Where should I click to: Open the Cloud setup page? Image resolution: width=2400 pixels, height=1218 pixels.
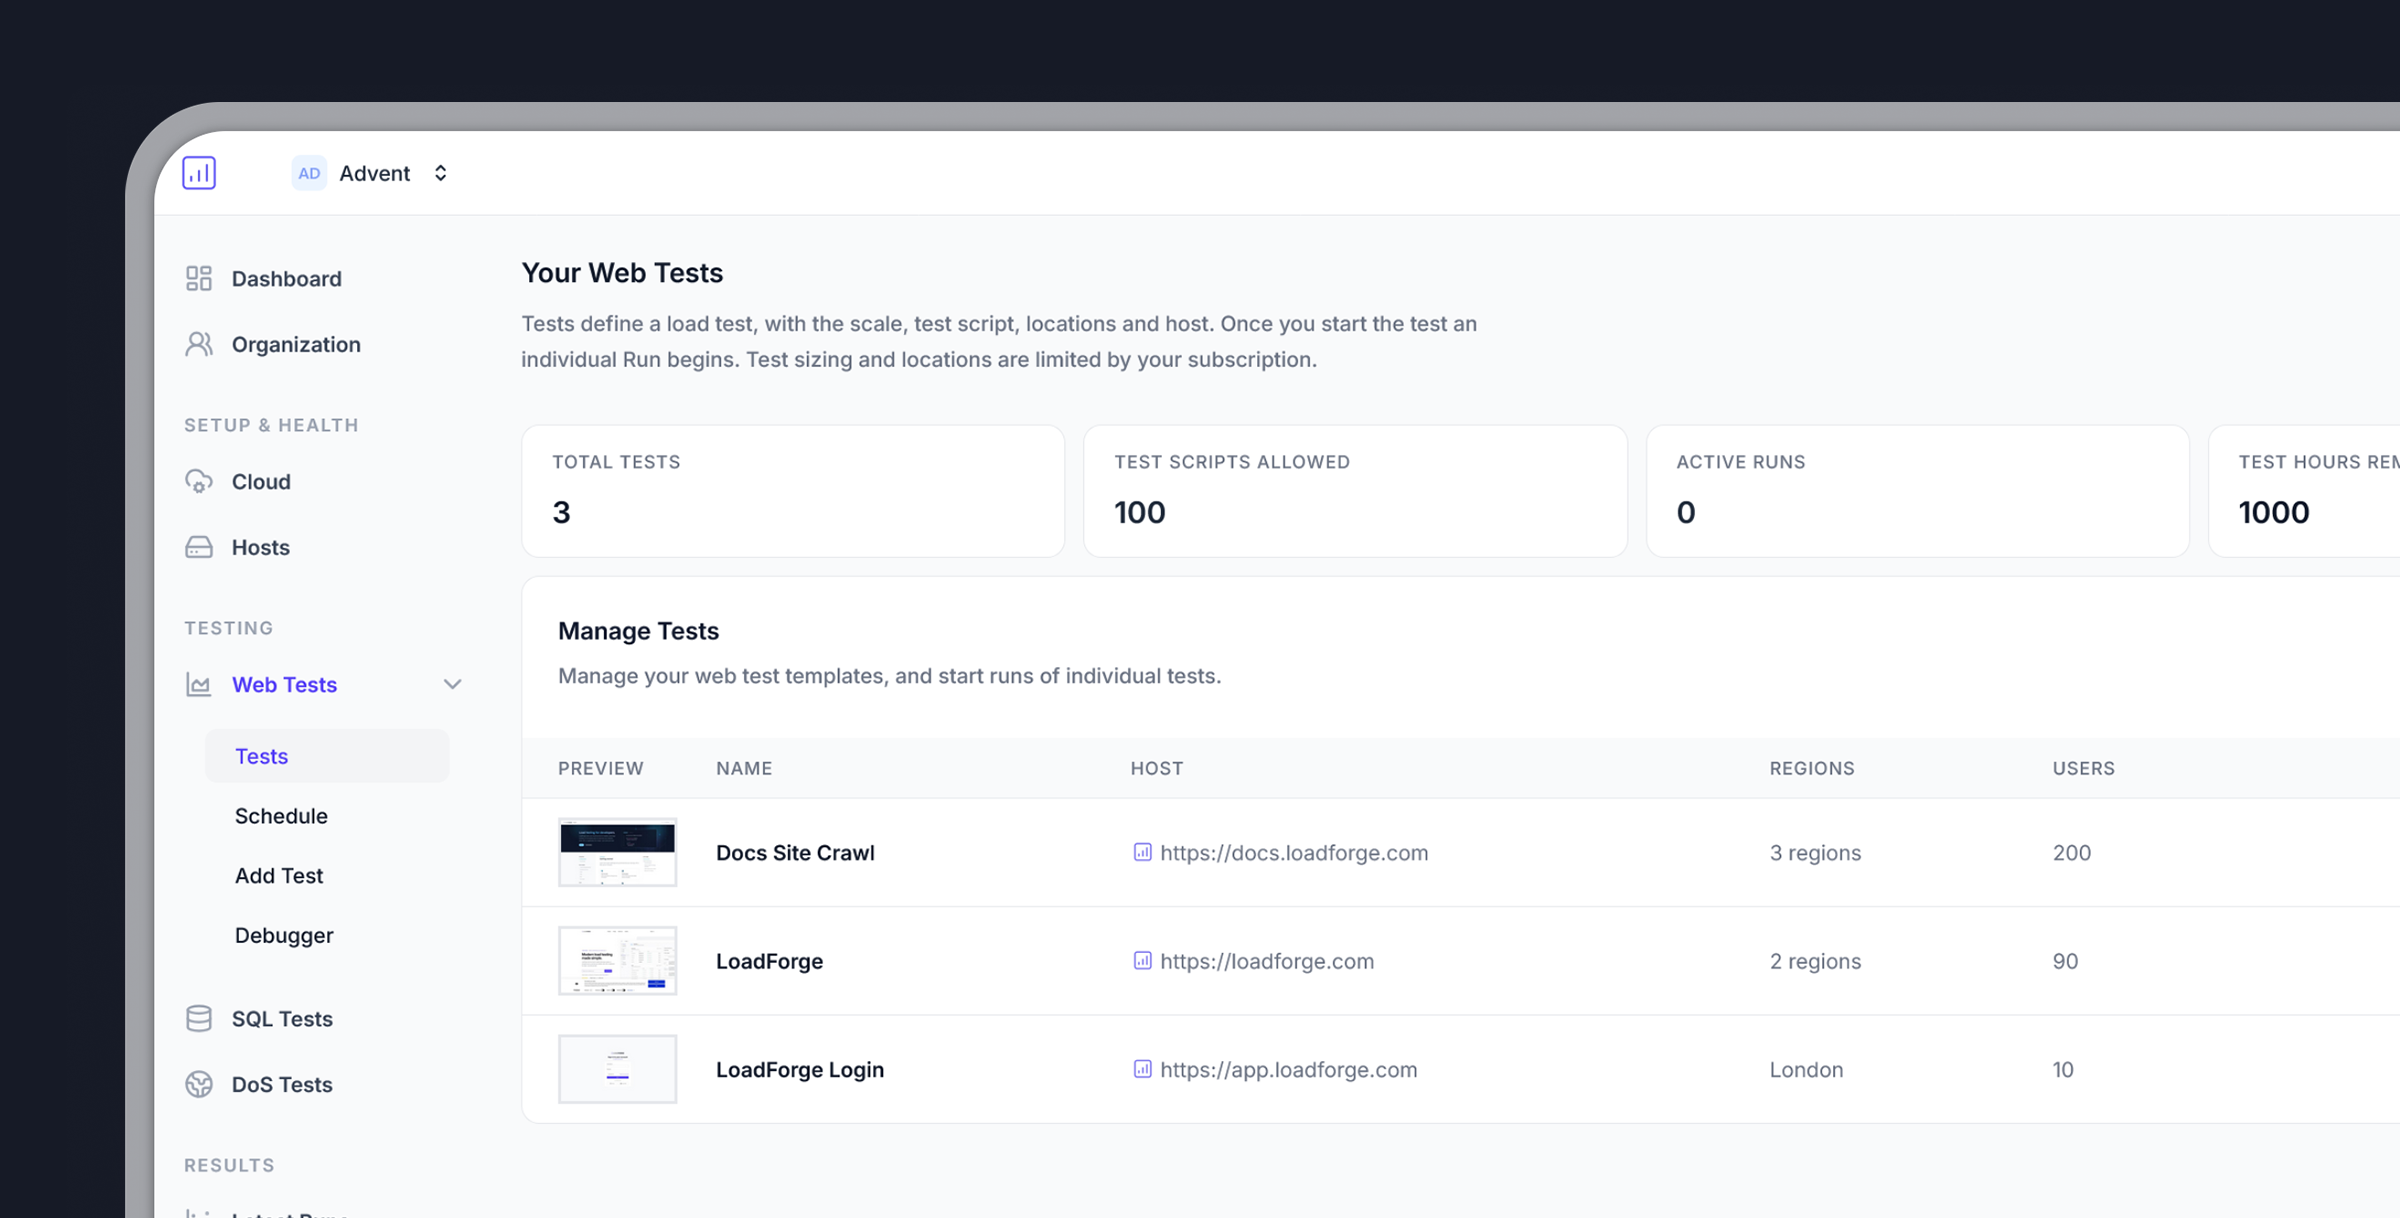tap(261, 481)
